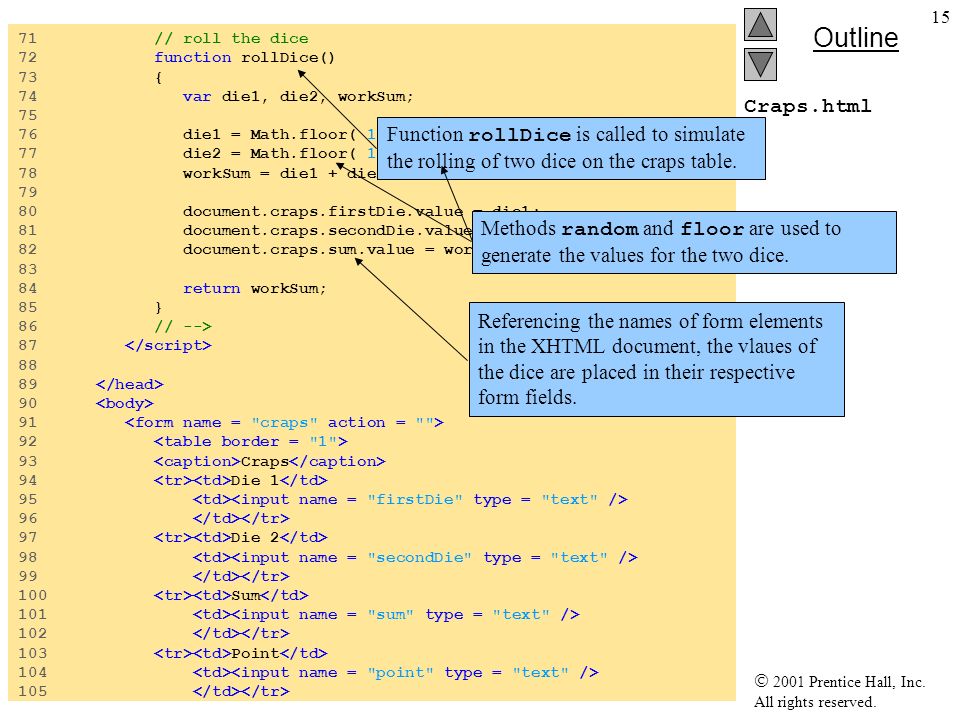Click 'workSum = die1' on line 78
The height and width of the screenshot is (720, 960).
point(250,173)
